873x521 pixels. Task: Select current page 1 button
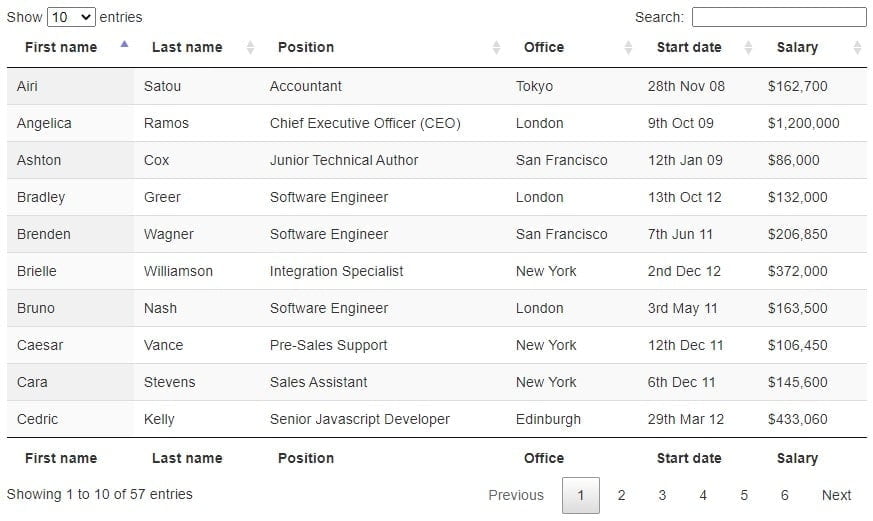pyautogui.click(x=581, y=495)
